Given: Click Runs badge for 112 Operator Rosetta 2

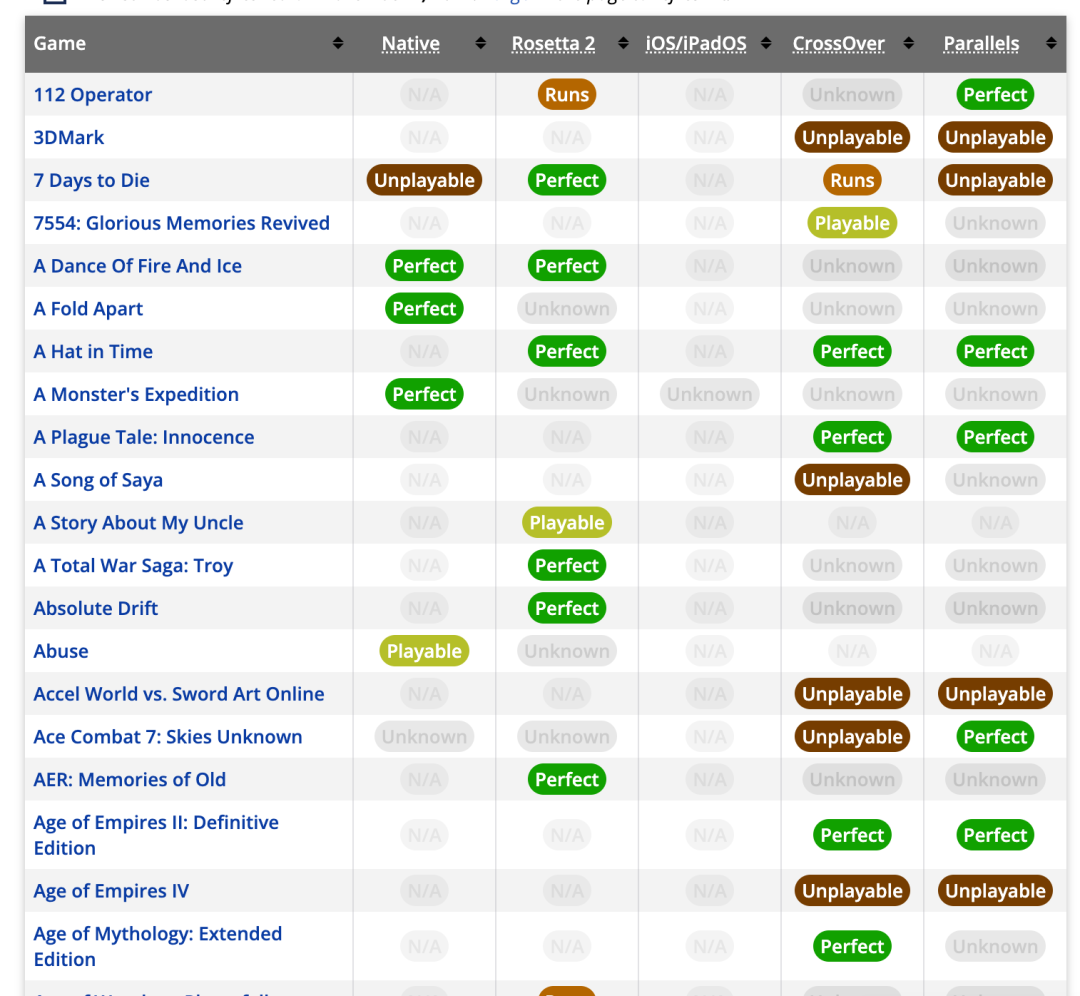Looking at the screenshot, I should [567, 94].
